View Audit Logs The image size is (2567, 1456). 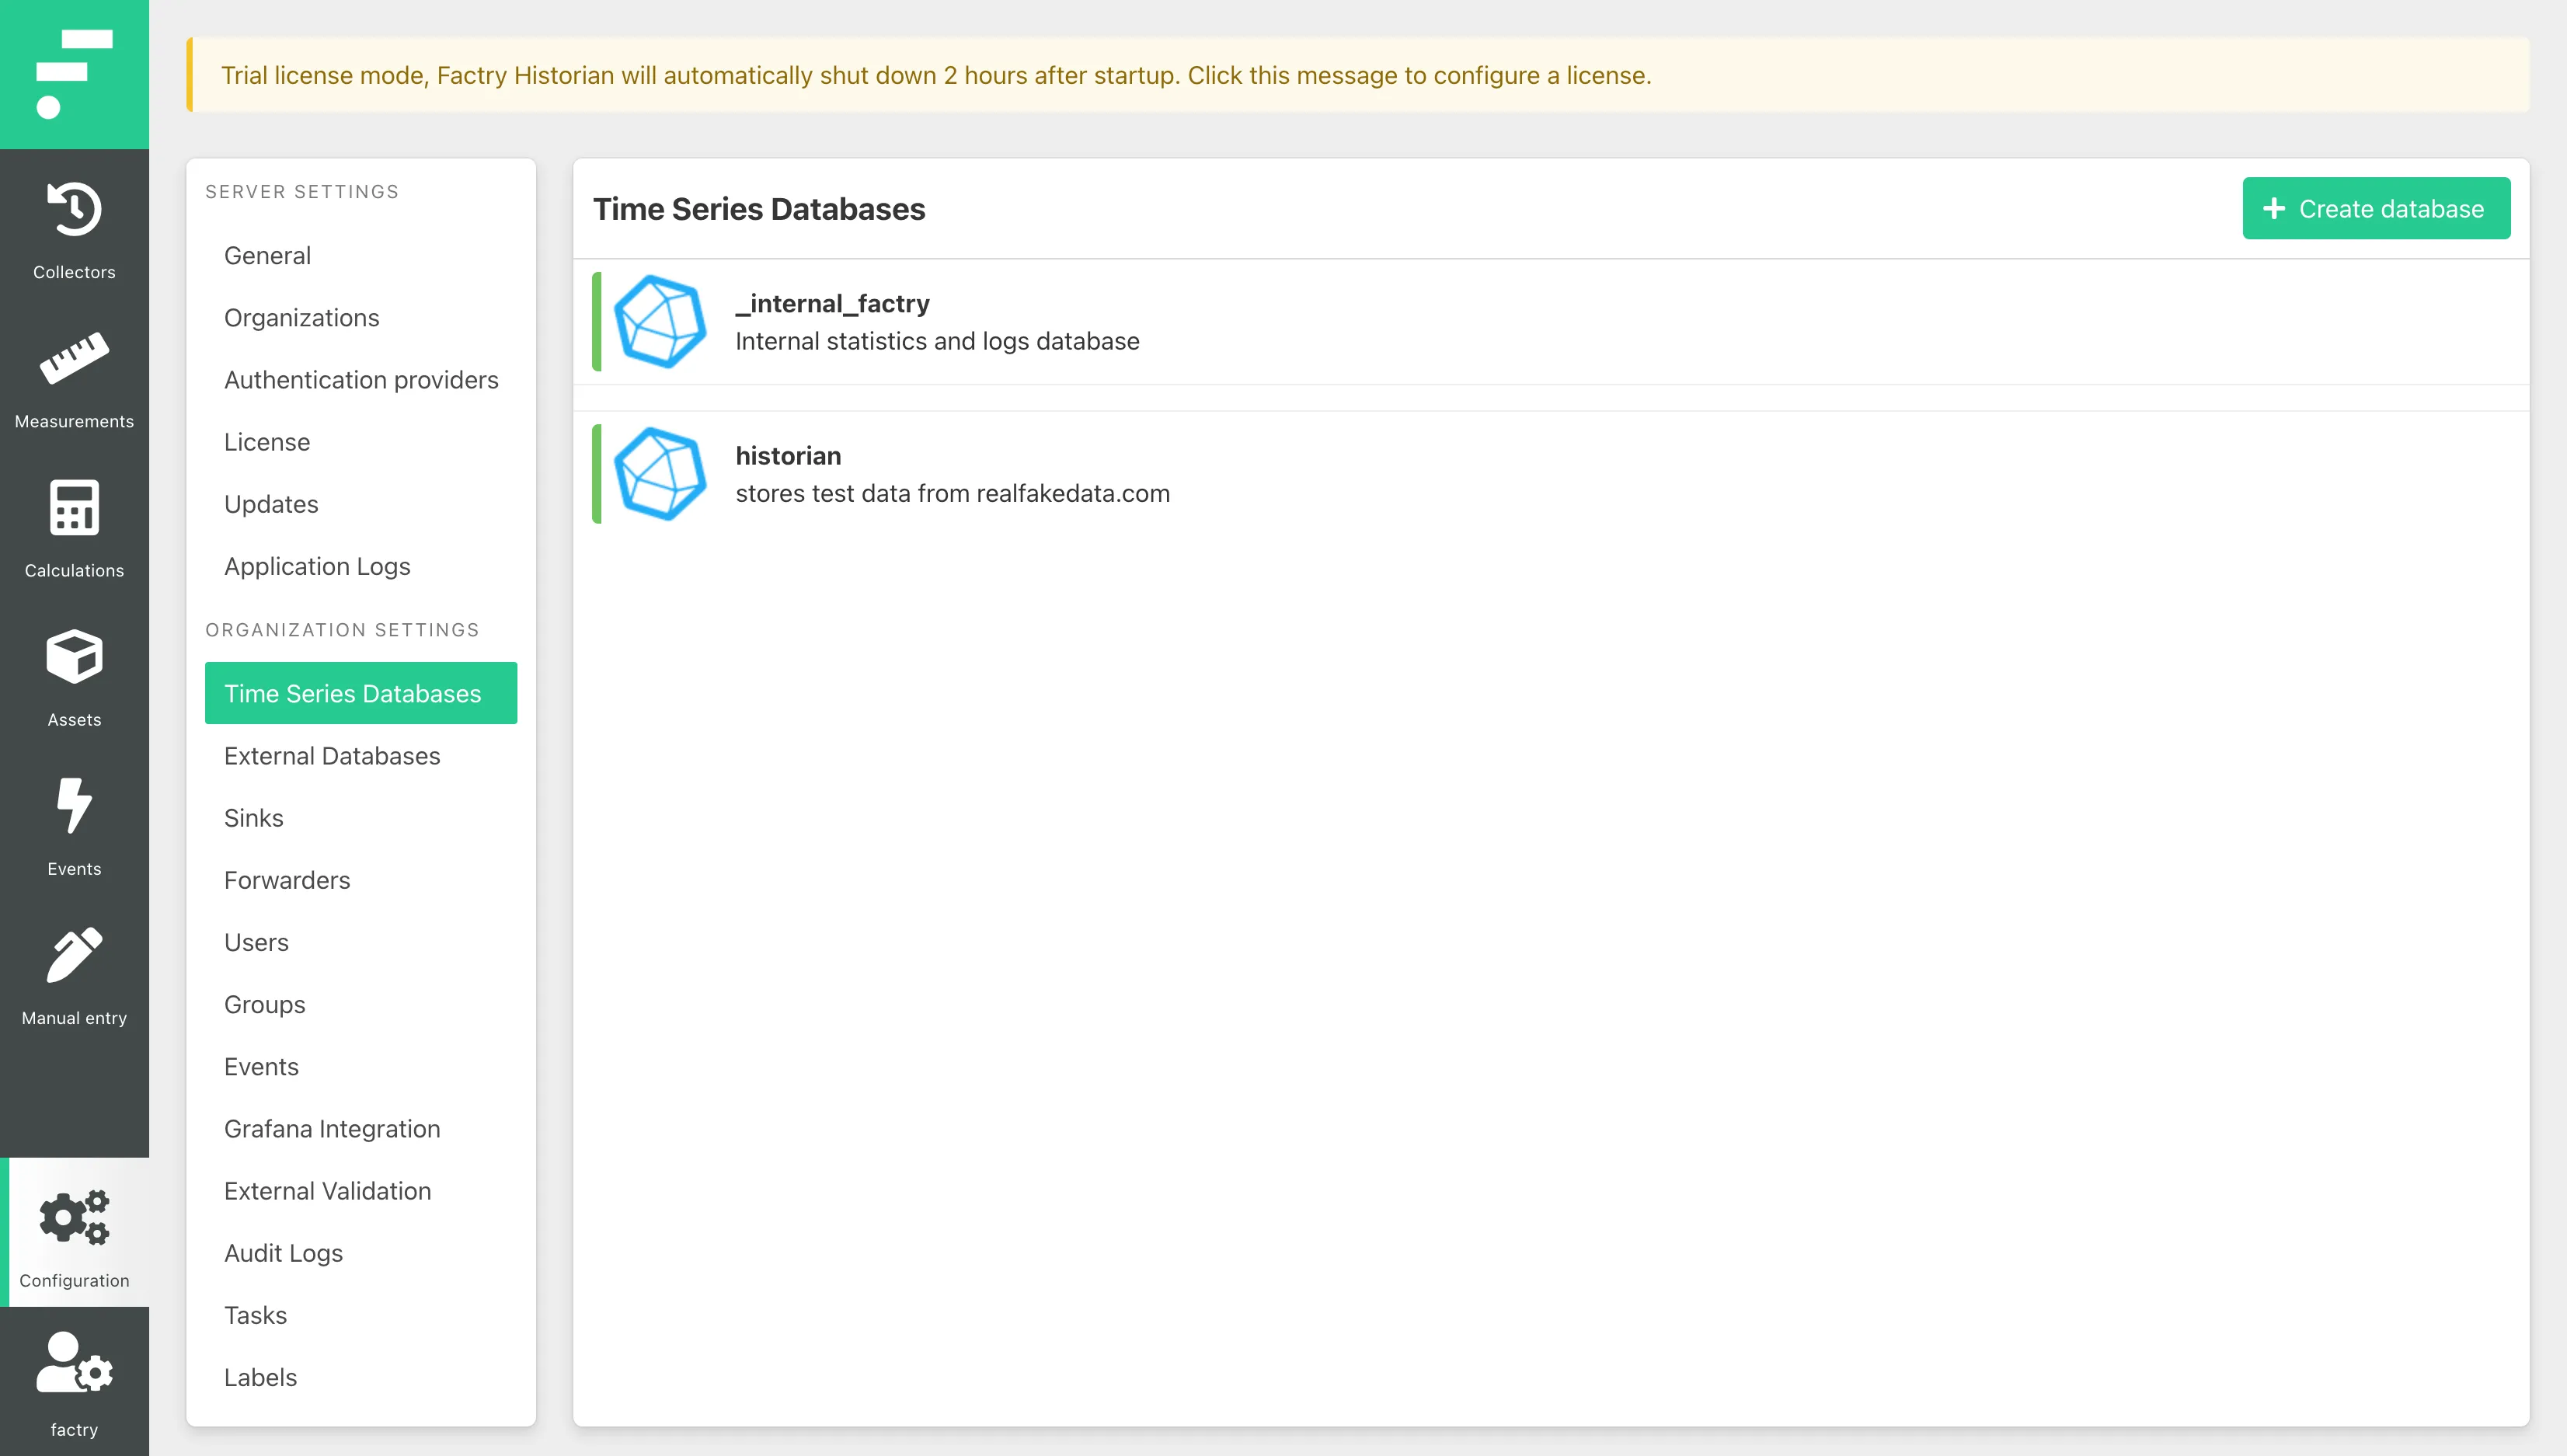coord(361,1252)
